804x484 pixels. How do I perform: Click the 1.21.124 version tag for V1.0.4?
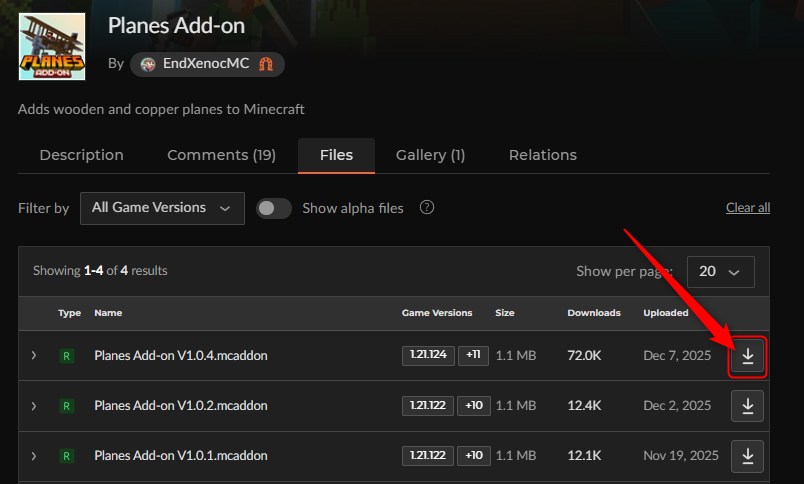pos(428,355)
